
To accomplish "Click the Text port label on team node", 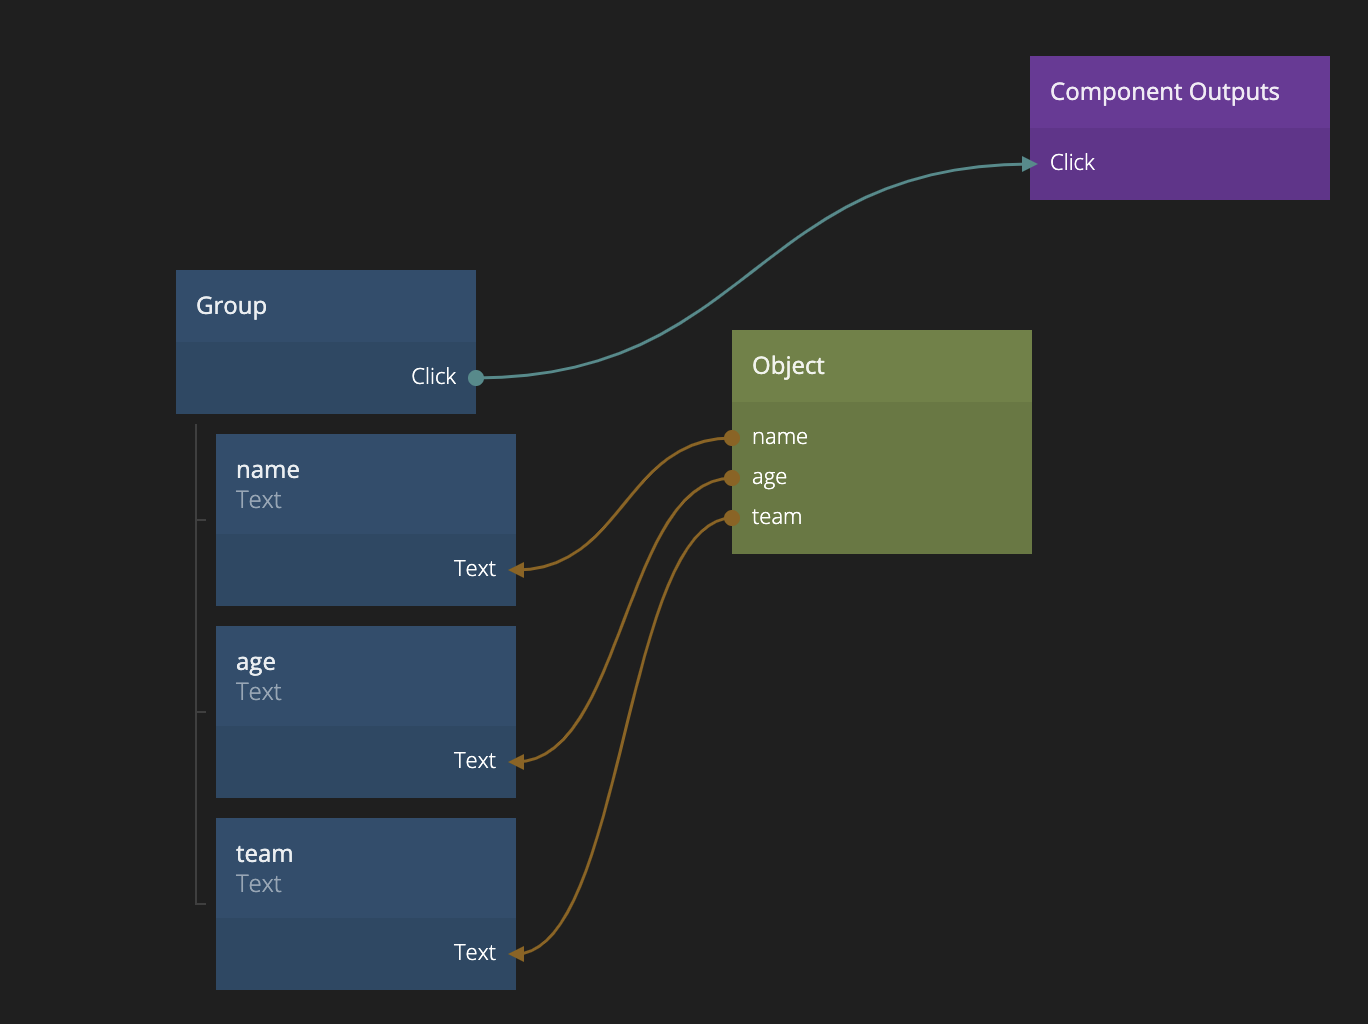I will [474, 953].
